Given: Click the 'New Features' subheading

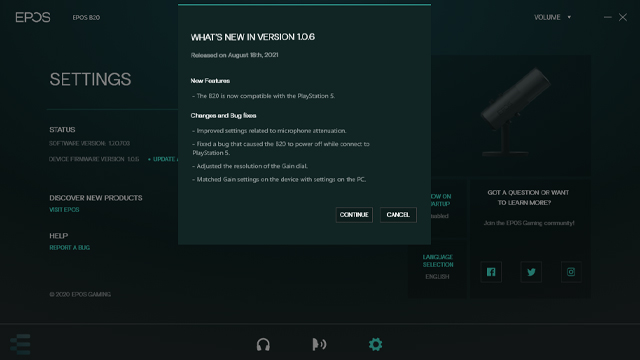Looking at the screenshot, I should pos(210,81).
